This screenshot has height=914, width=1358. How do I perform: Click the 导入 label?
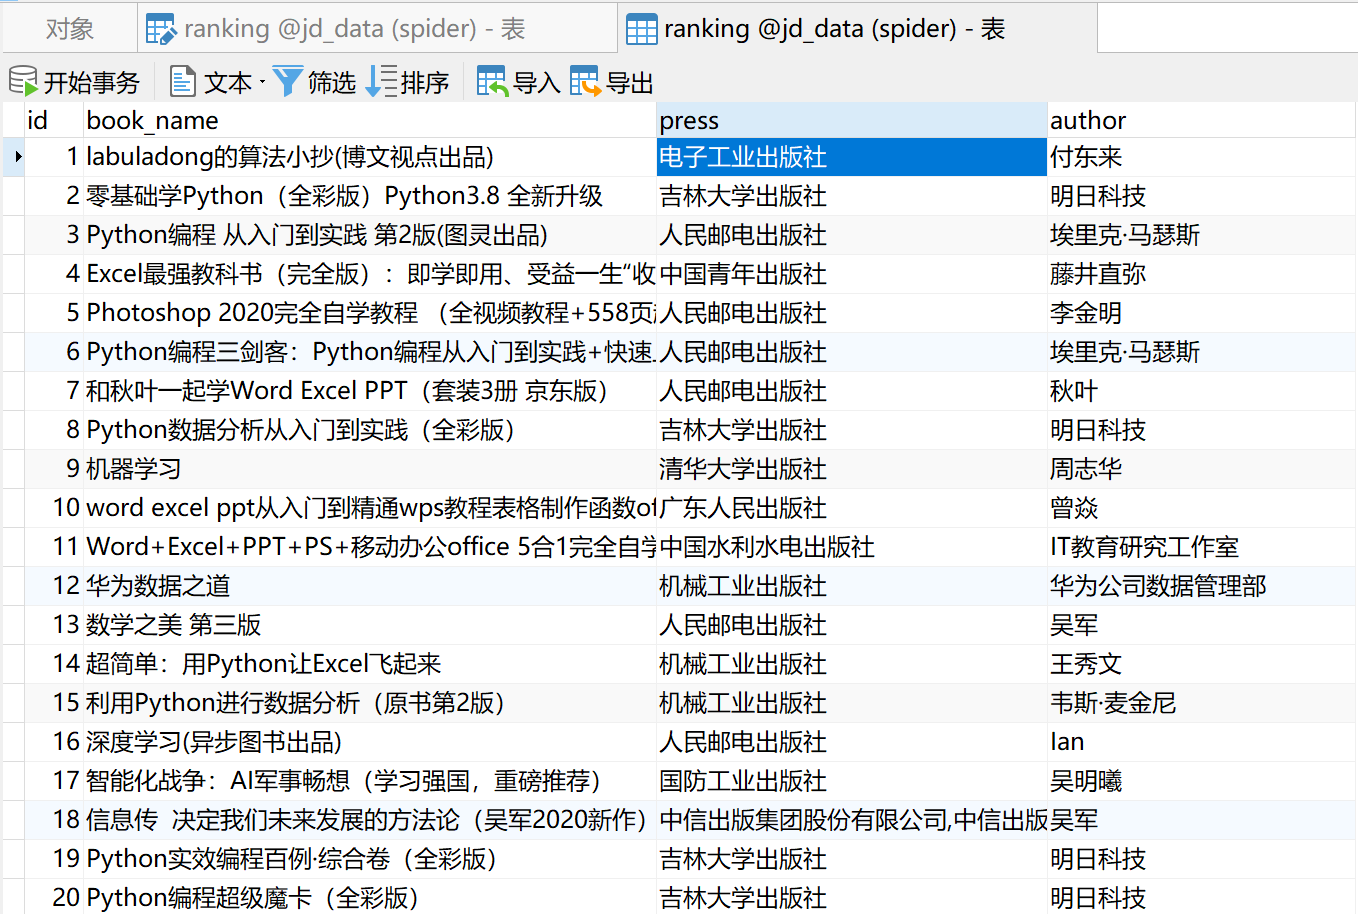tap(536, 83)
